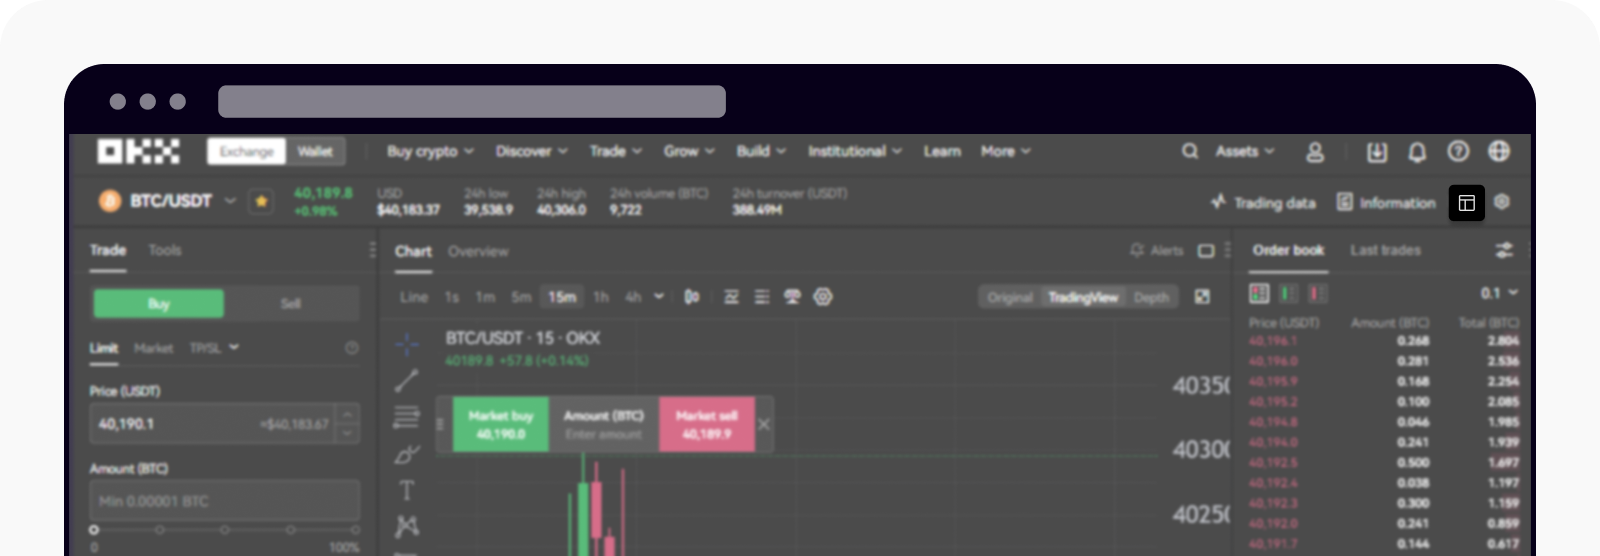Switch to the Last trades tab
This screenshot has height=556, width=1600.
[1385, 250]
